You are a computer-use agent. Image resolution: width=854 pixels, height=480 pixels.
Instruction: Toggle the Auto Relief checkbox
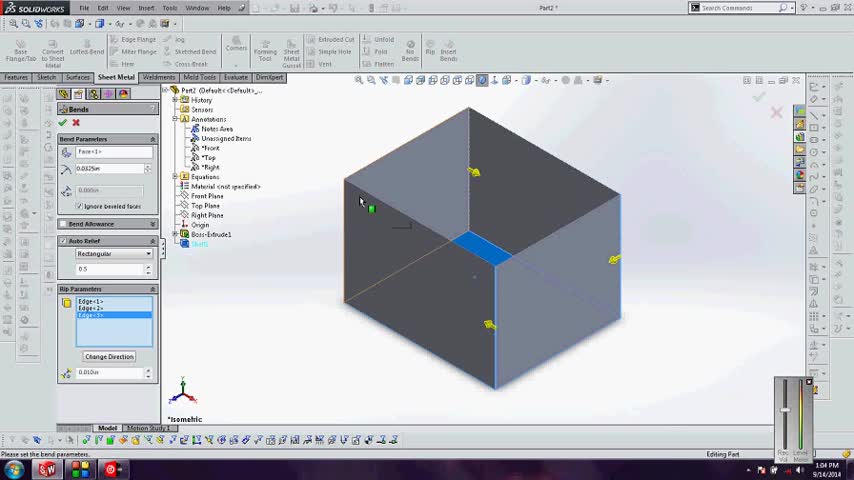pyautogui.click(x=63, y=241)
